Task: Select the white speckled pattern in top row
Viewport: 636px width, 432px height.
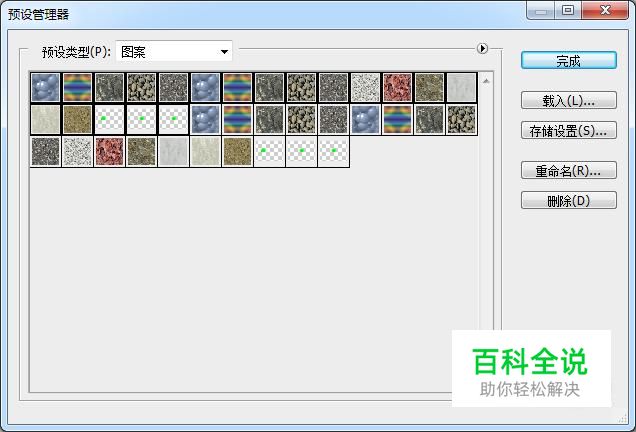Action: click(365, 87)
